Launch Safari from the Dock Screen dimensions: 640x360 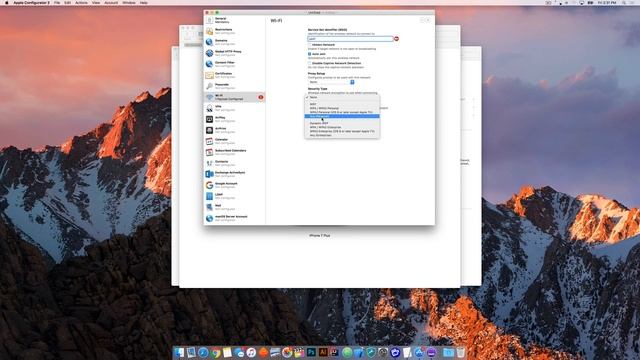click(203, 352)
